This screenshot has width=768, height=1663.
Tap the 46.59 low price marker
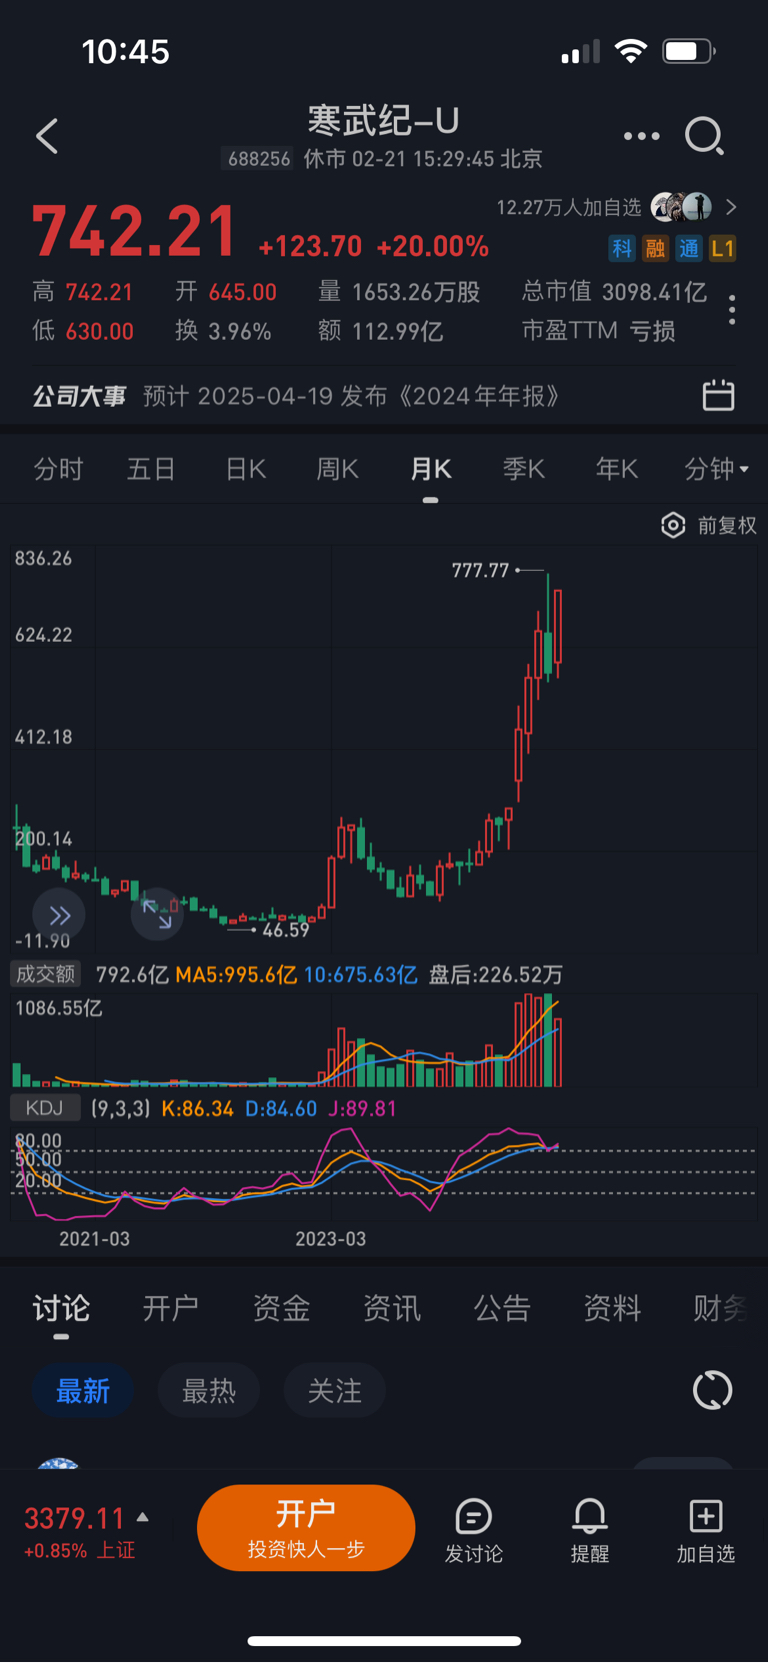pyautogui.click(x=286, y=930)
